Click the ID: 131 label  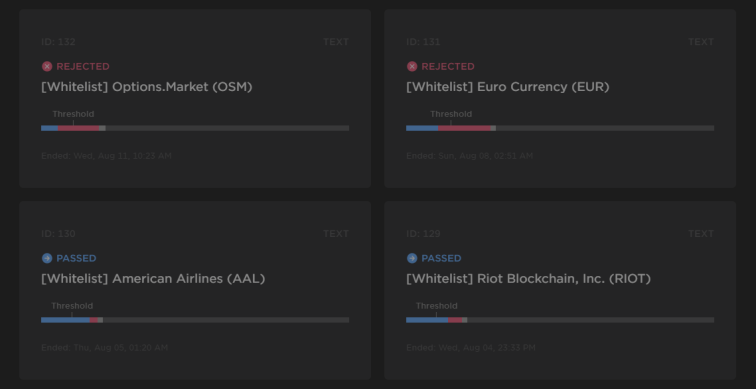(423, 42)
